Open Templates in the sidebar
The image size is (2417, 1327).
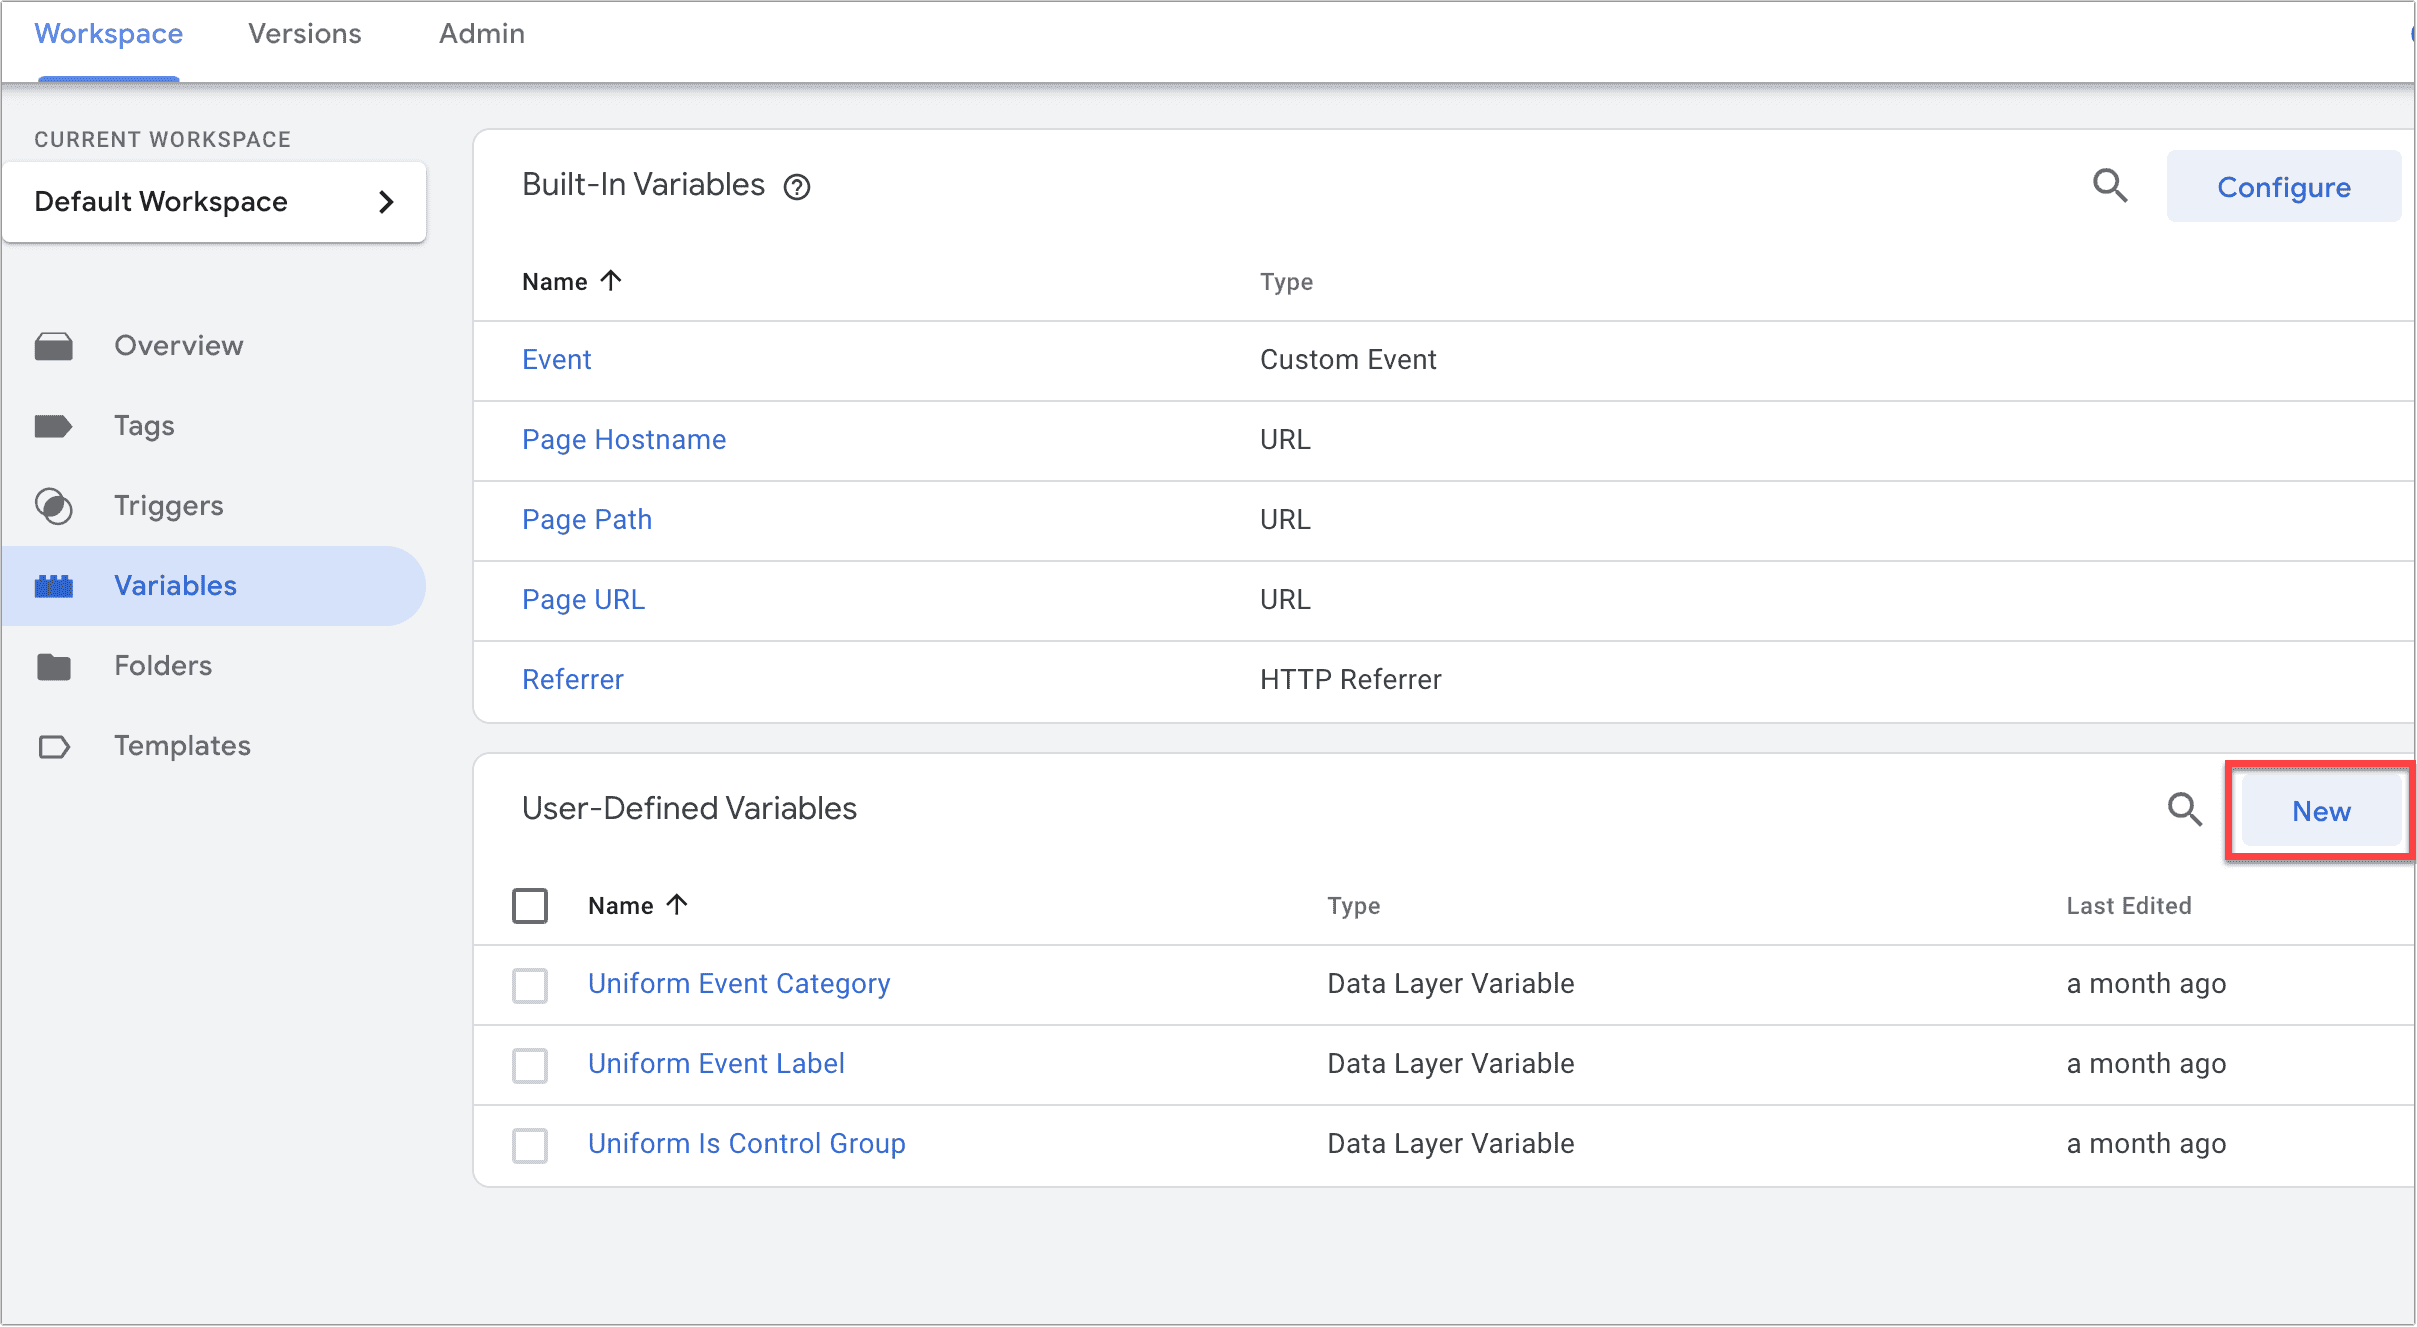(x=182, y=746)
